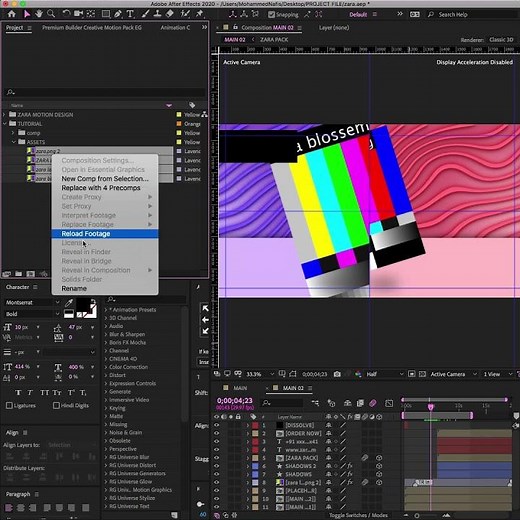Open the Graph Editor from the timeline
This screenshot has width=520, height=520.
point(389,403)
